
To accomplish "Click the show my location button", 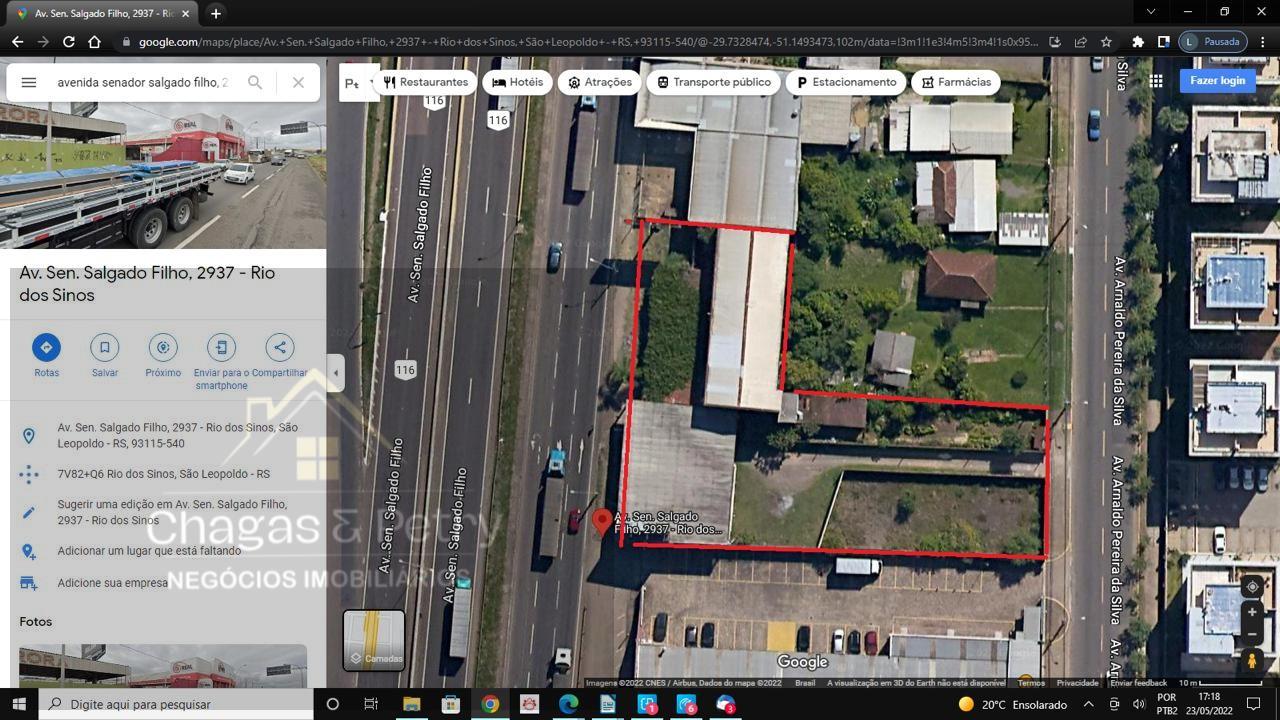I will [1251, 587].
